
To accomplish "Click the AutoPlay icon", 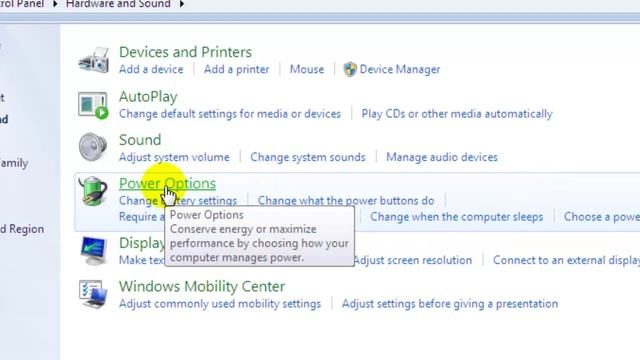I will [x=93, y=105].
